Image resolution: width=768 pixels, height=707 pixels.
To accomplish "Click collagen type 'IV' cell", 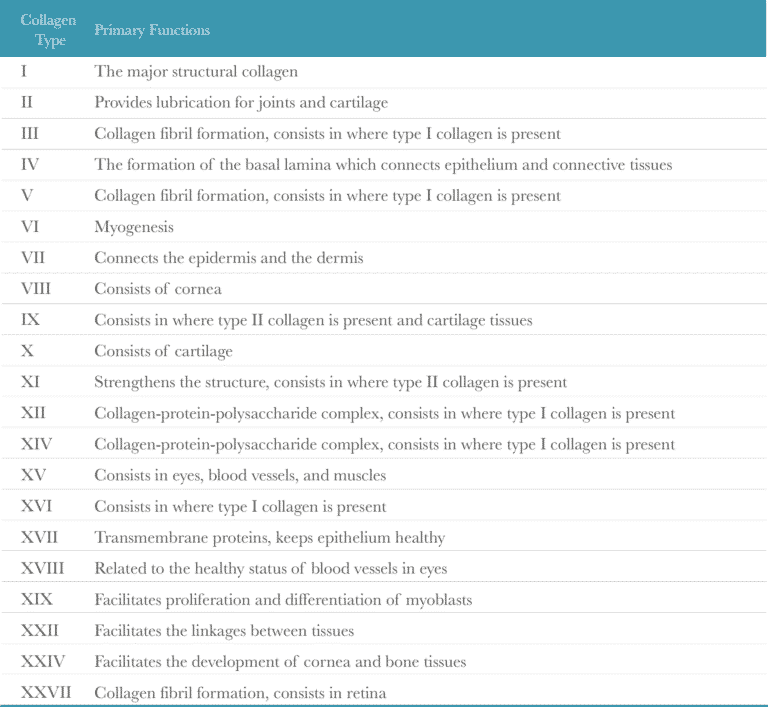I will (30, 165).
